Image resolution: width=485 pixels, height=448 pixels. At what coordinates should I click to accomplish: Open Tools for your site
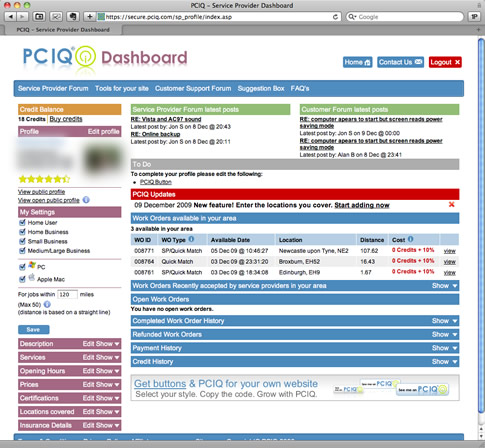pyautogui.click(x=122, y=88)
